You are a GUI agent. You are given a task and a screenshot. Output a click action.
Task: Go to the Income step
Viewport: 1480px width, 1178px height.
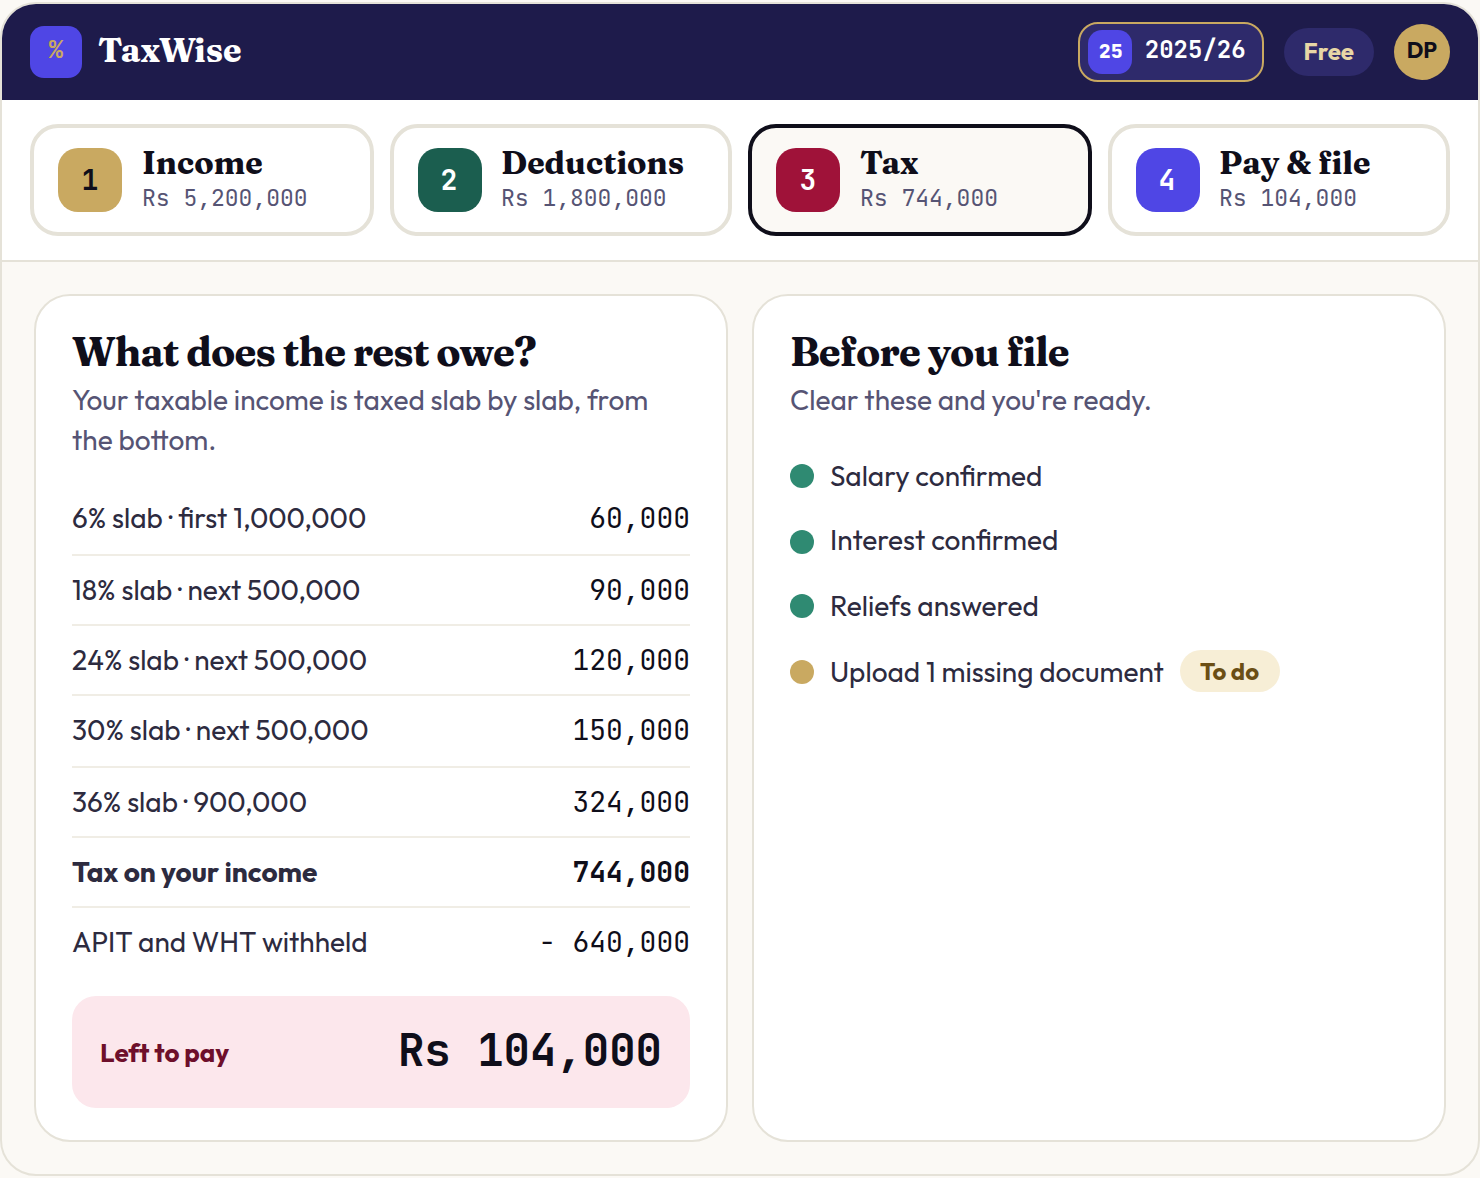202,180
